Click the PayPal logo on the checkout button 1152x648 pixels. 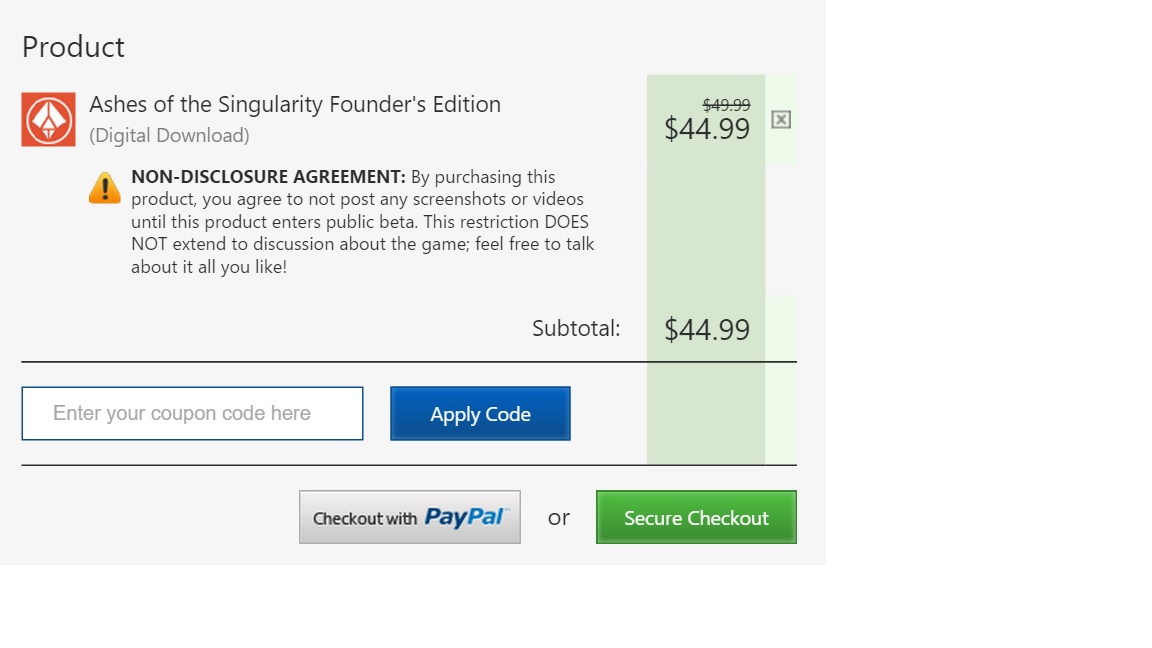click(466, 517)
